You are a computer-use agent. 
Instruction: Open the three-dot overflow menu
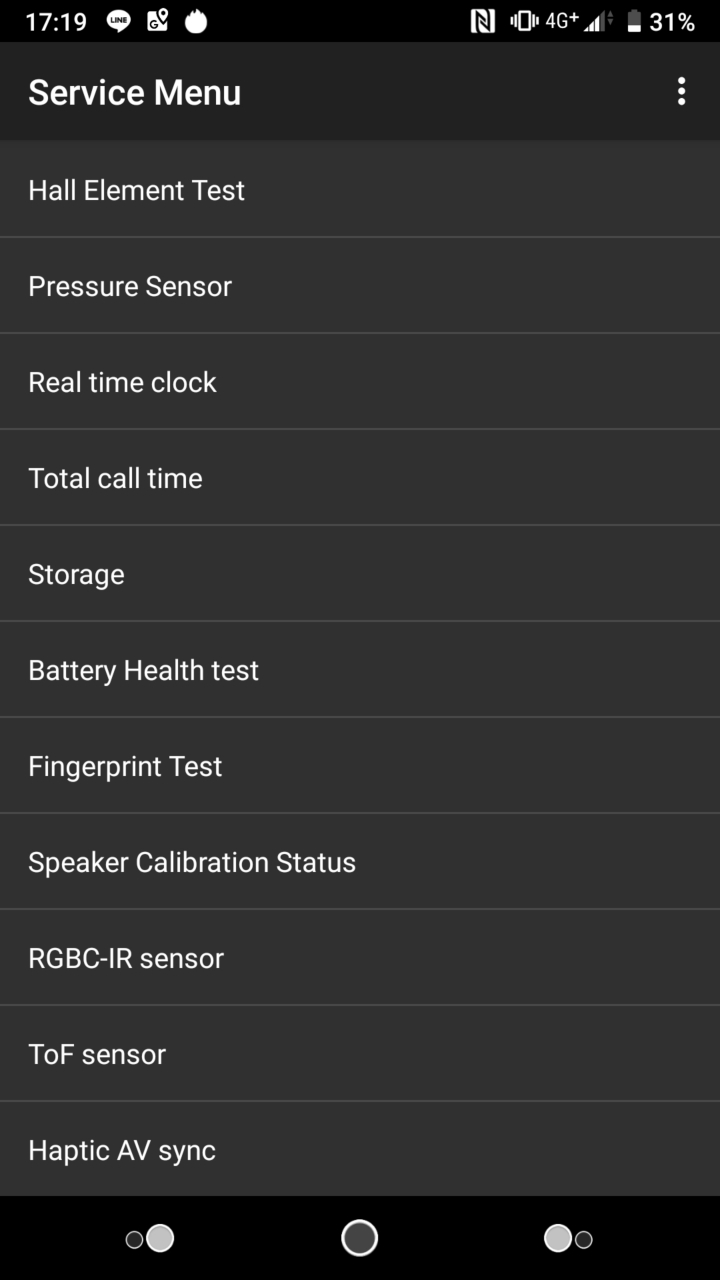pos(681,92)
